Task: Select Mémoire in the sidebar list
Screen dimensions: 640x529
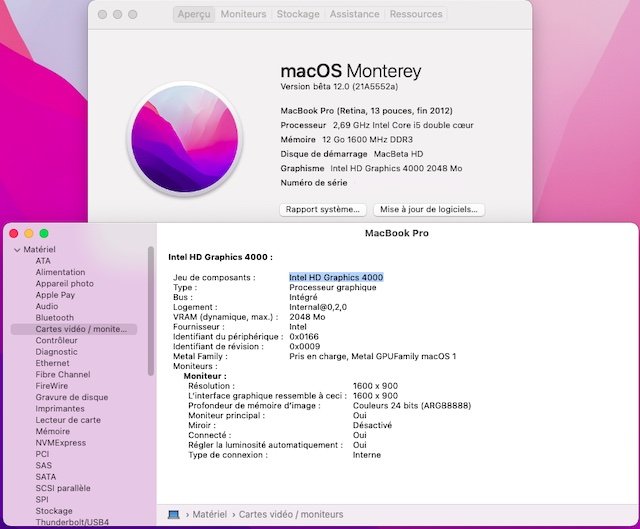Action: [x=53, y=431]
